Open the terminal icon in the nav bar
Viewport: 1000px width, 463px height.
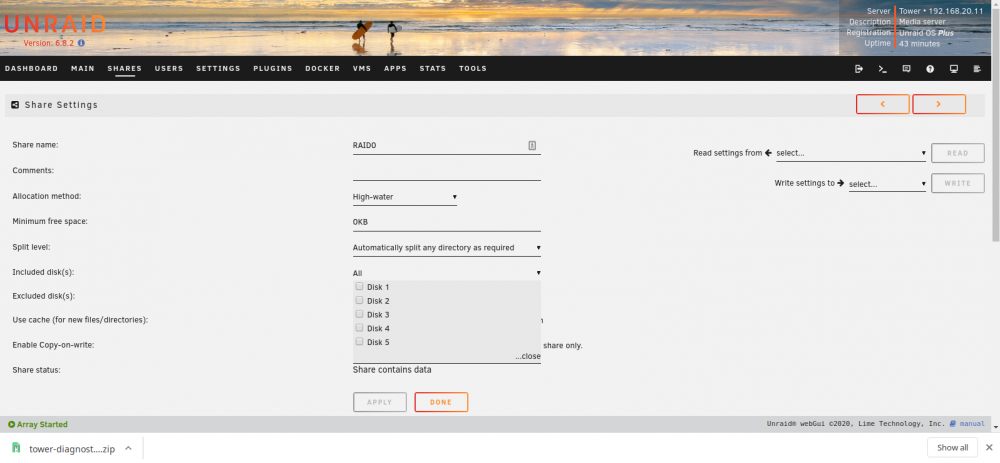click(883, 69)
